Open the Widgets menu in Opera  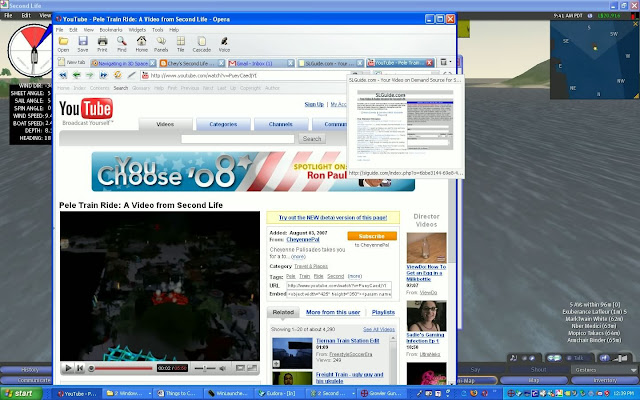tap(137, 30)
